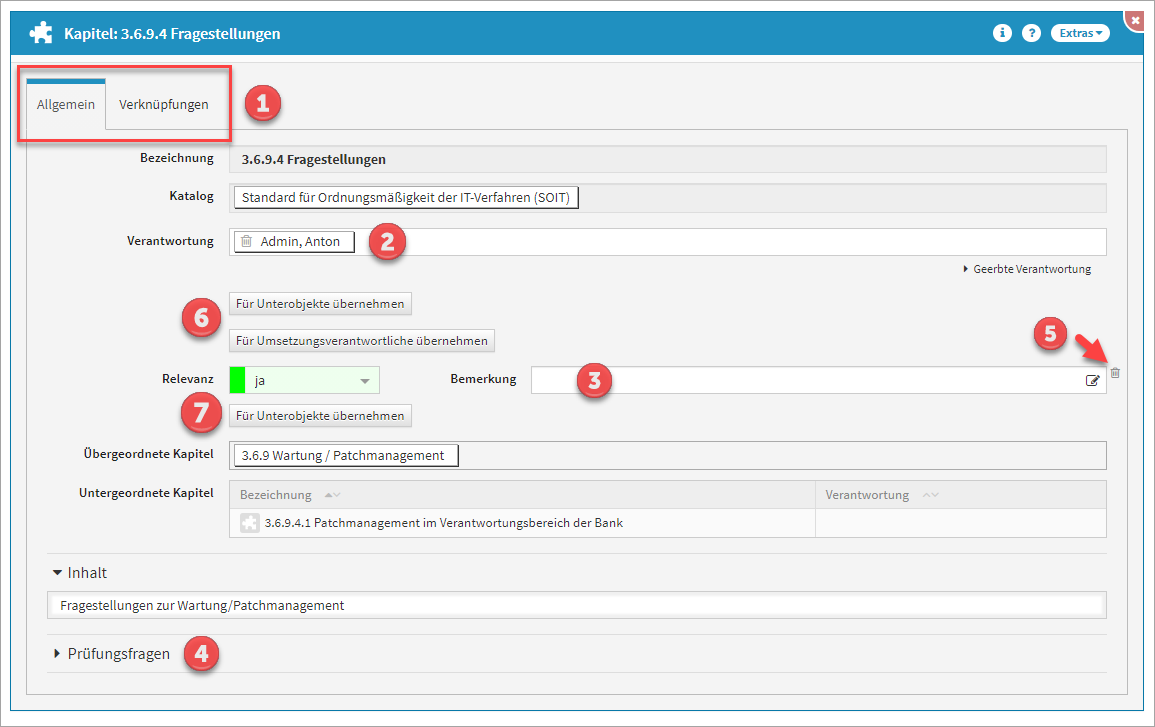Click the Admin, Anton responsibility tag
1155x727 pixels.
pos(294,242)
